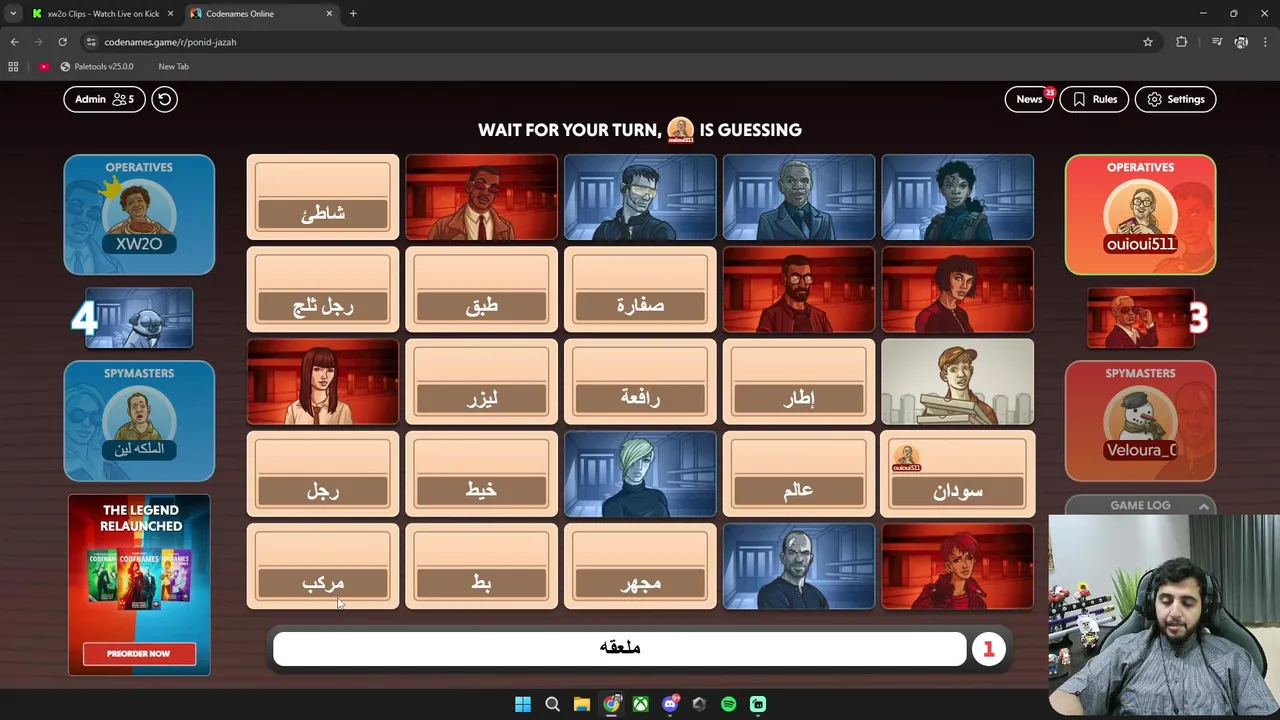Go back in browser history
The image size is (1280, 720).
tap(14, 42)
